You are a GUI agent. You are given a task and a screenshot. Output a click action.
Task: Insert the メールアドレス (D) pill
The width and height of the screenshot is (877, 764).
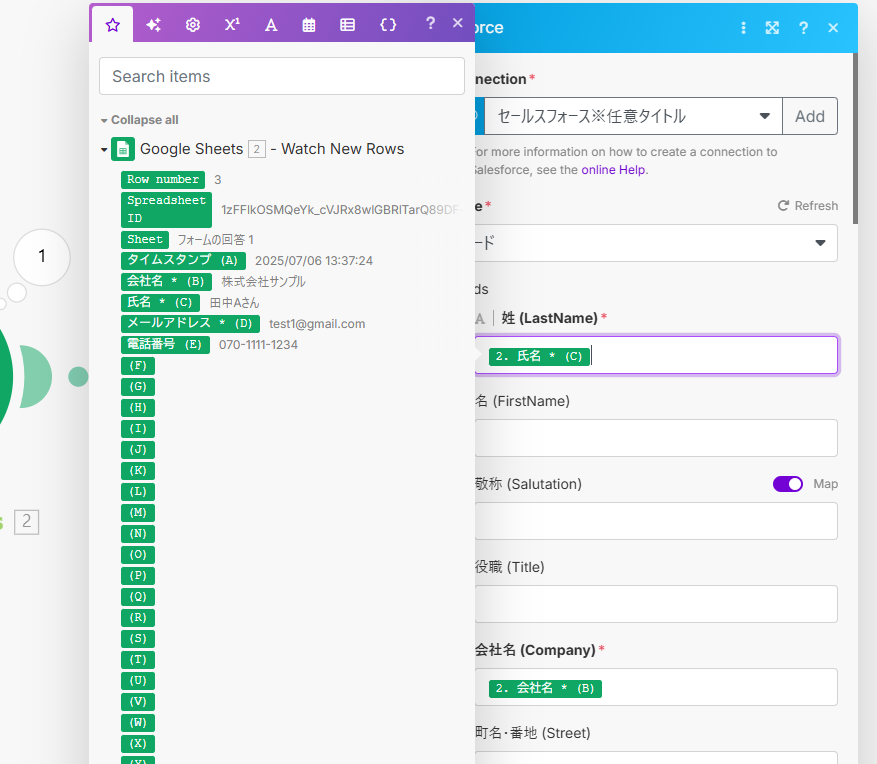(x=190, y=323)
